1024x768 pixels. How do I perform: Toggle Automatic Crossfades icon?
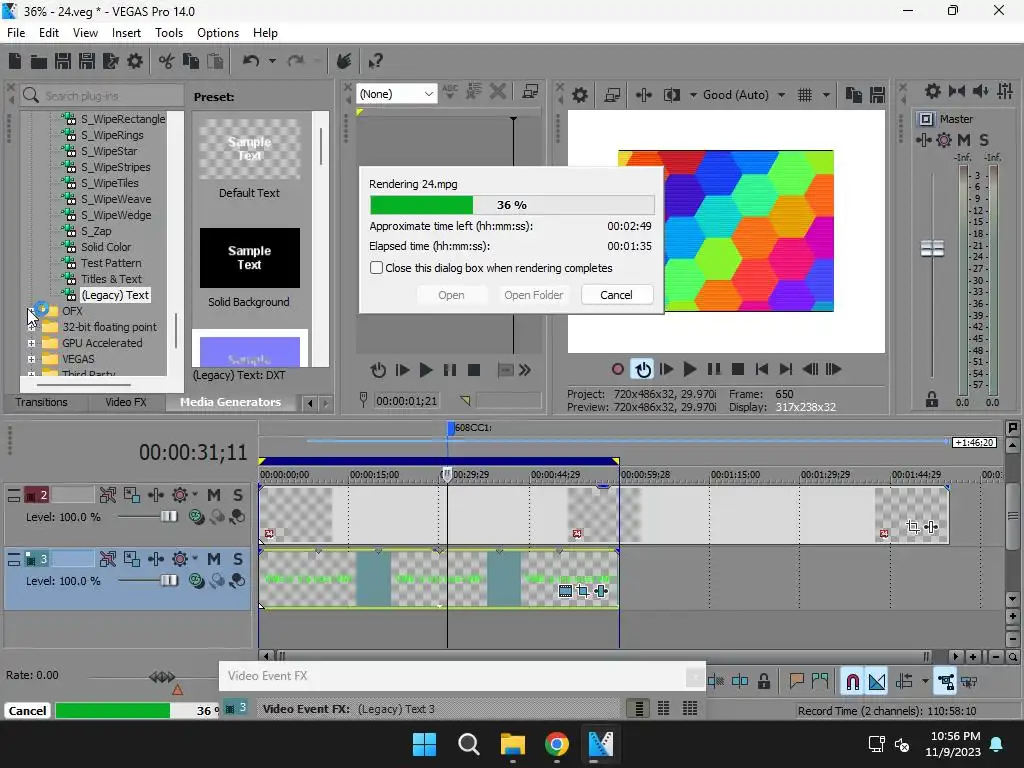click(x=877, y=682)
